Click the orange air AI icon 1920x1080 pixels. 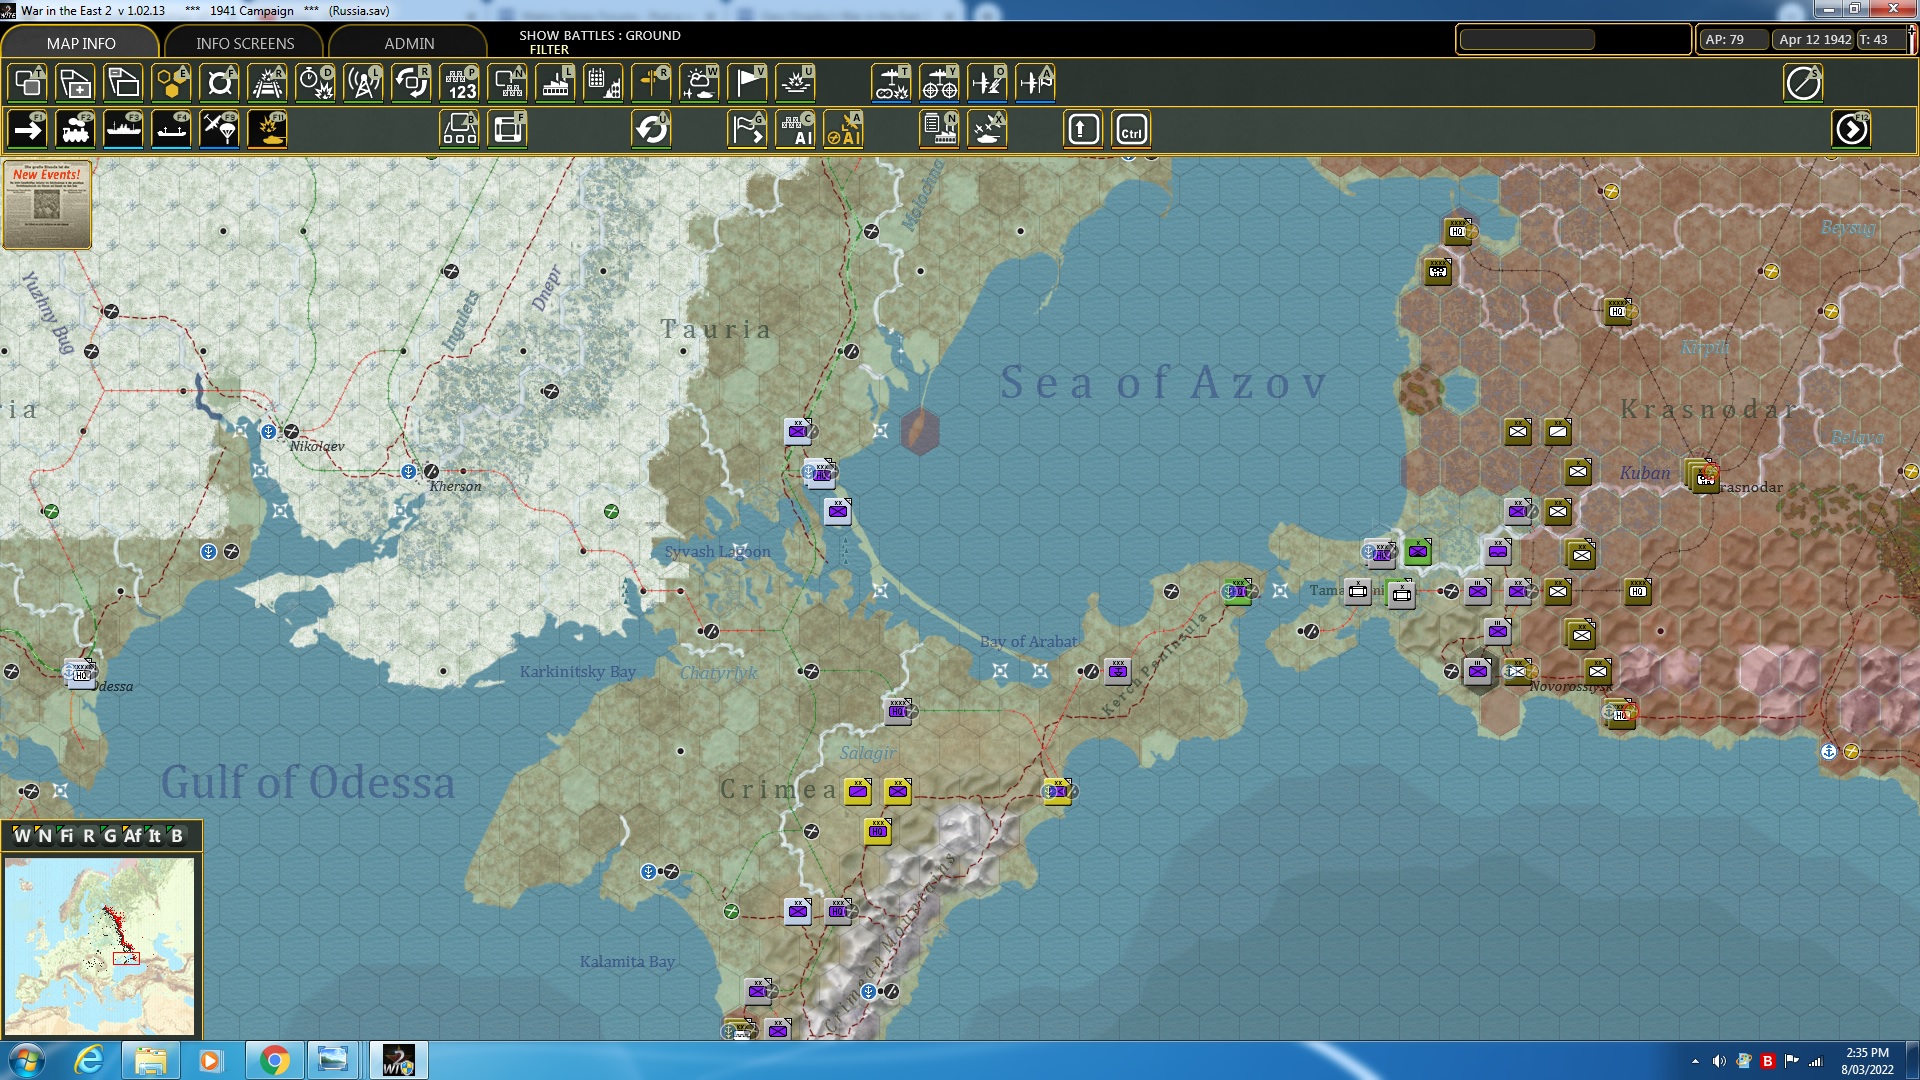click(x=843, y=130)
